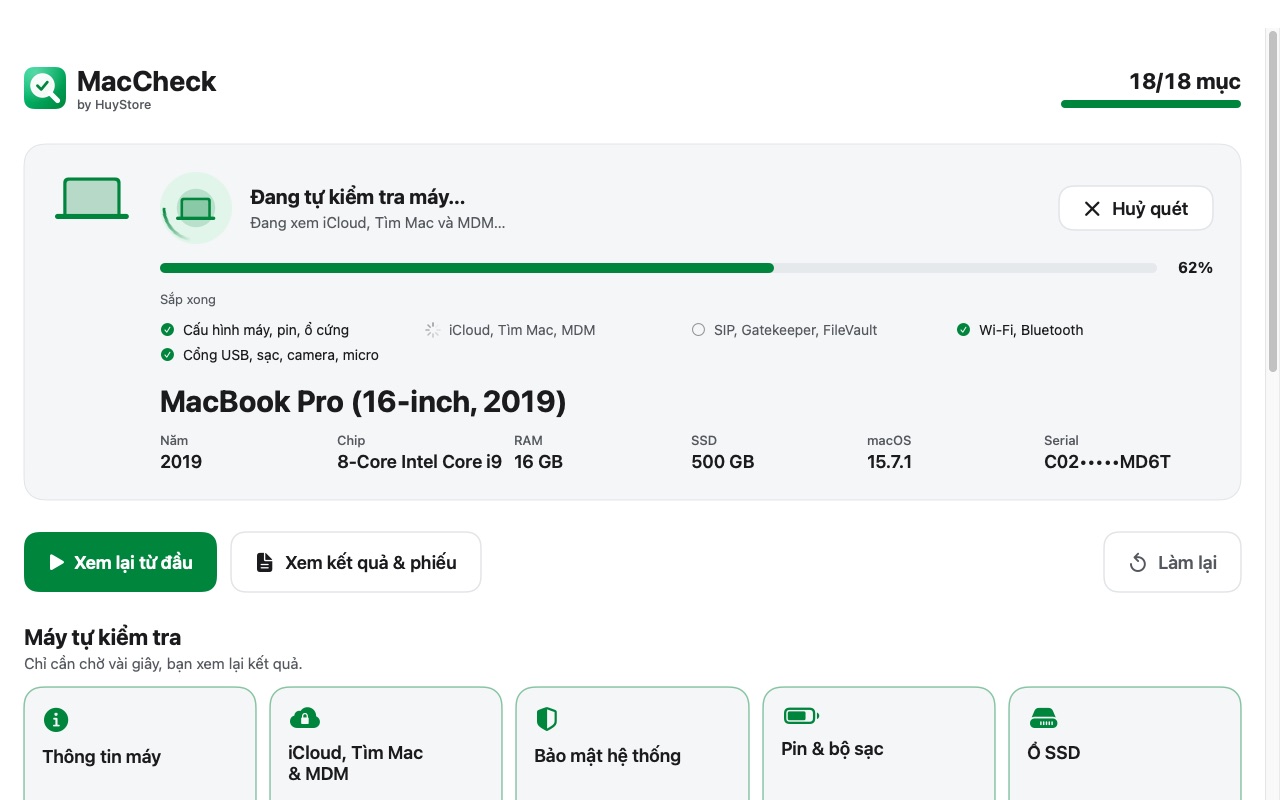Click the green laptop icon in the scan panel
The width and height of the screenshot is (1280, 800).
click(92, 198)
